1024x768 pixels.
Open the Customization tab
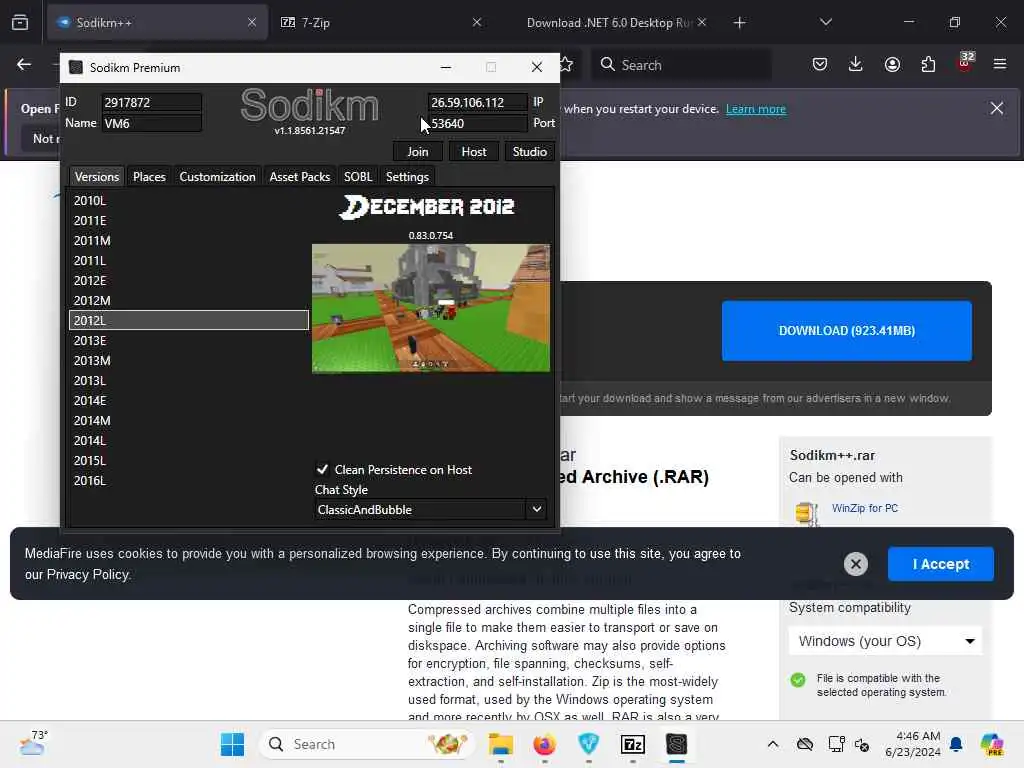tap(217, 176)
